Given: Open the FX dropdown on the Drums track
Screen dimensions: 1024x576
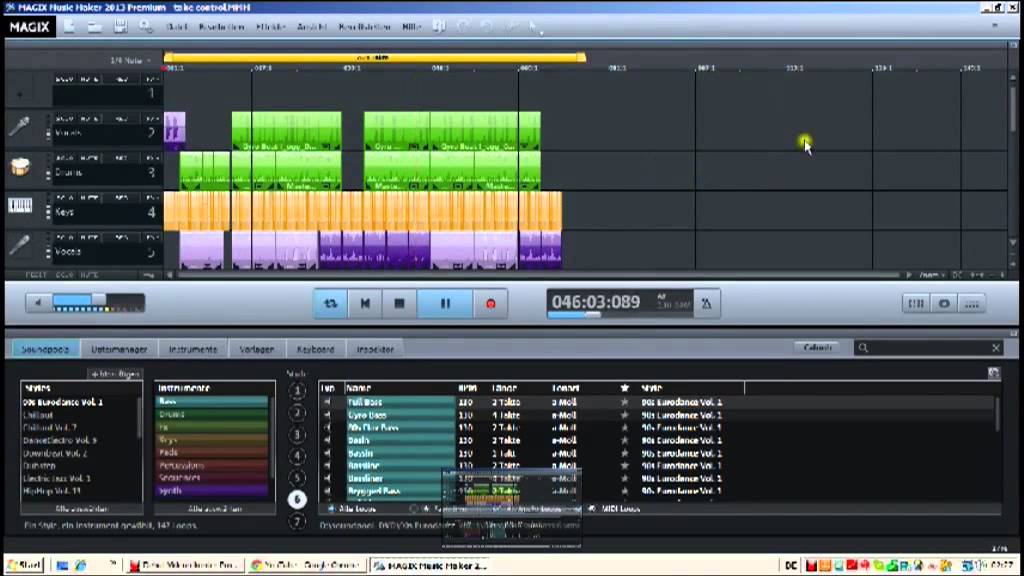Looking at the screenshot, I should tap(152, 158).
